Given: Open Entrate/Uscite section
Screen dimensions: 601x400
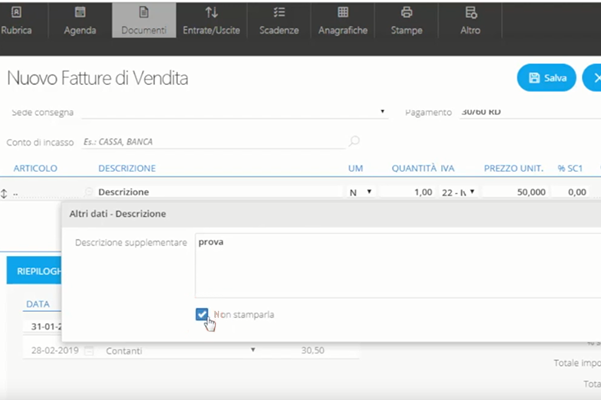Looking at the screenshot, I should coord(211,20).
